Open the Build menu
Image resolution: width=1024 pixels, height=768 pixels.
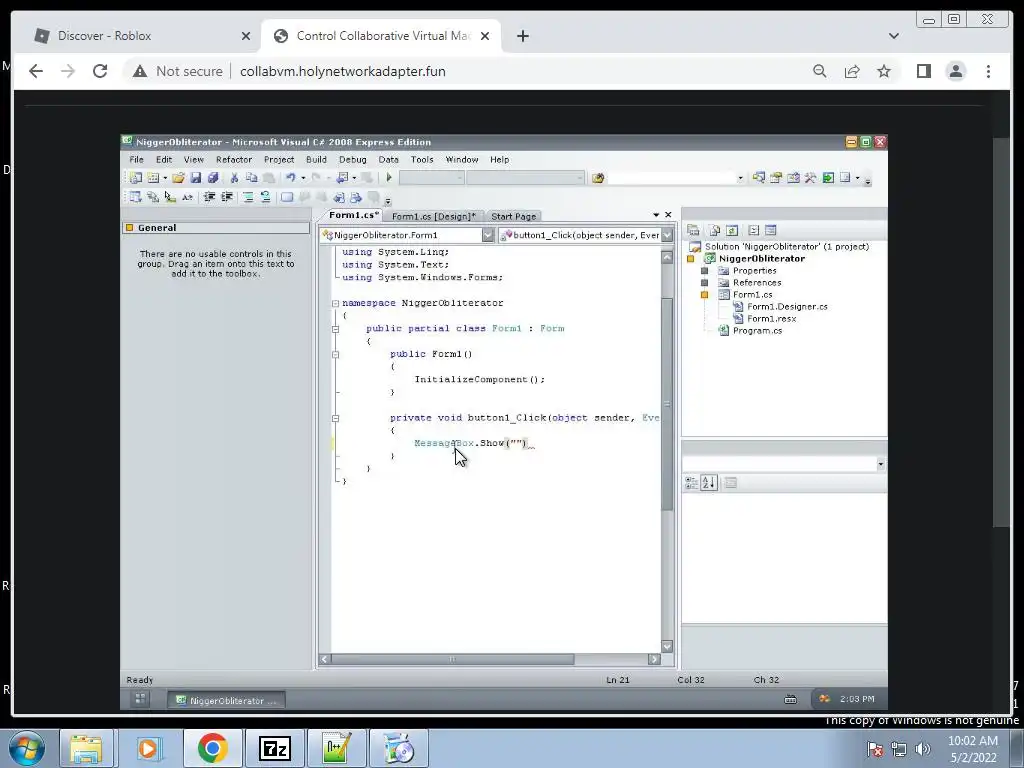(x=316, y=159)
